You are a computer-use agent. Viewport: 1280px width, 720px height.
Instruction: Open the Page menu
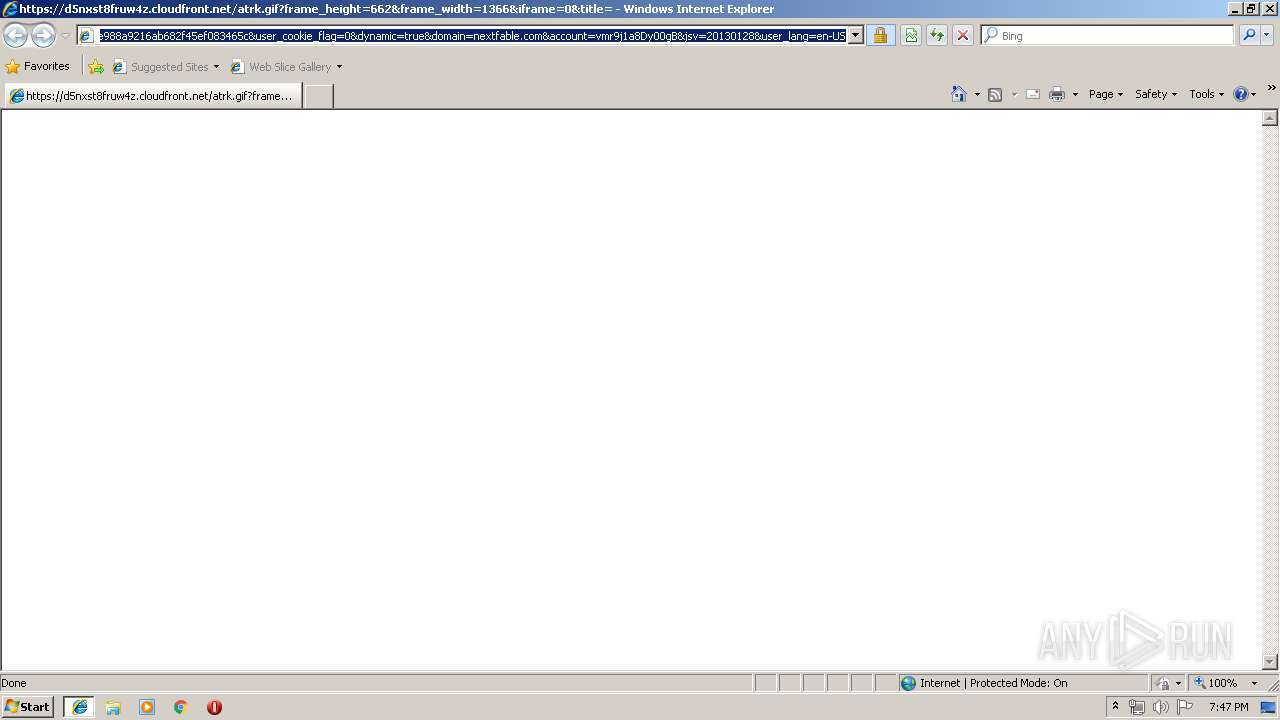coord(1106,94)
